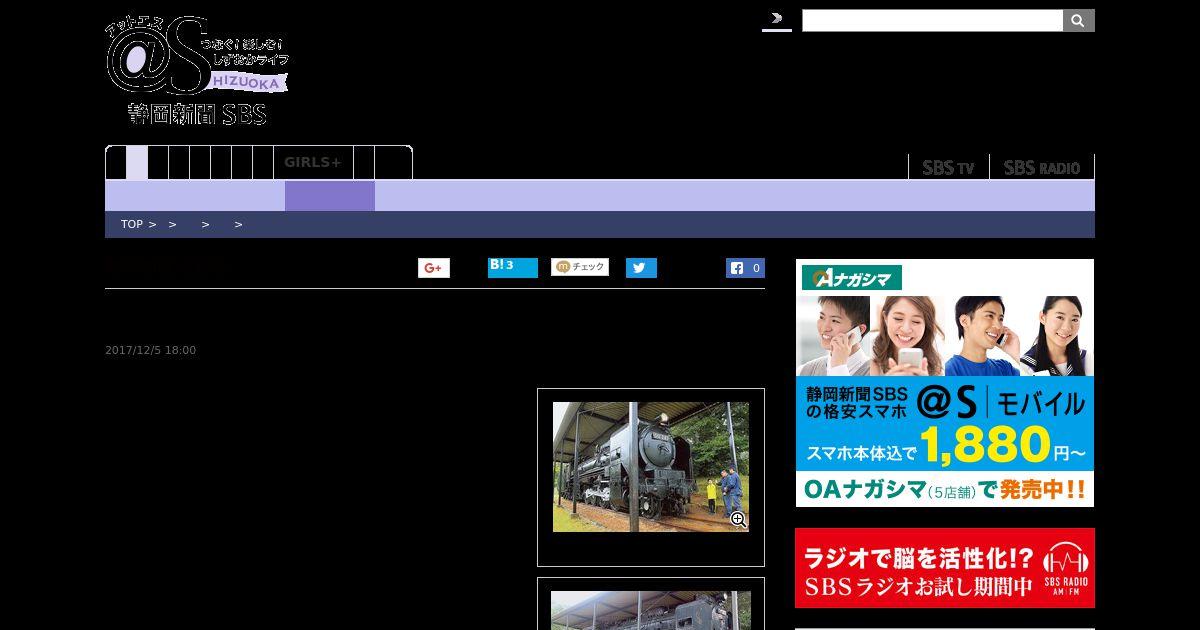1200x630 pixels.
Task: Open the GIRLS+ tab
Action: pos(313,162)
